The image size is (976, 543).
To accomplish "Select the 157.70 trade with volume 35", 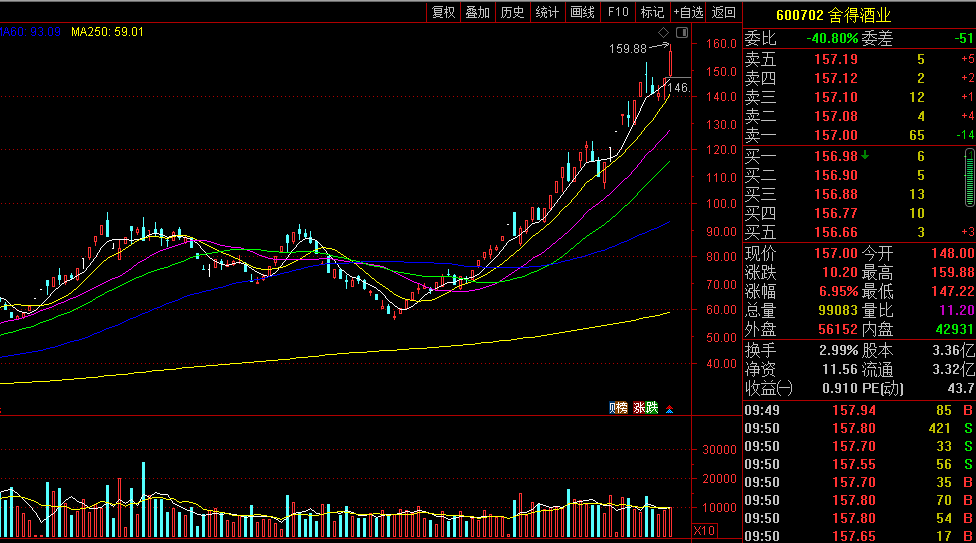I will (859, 483).
